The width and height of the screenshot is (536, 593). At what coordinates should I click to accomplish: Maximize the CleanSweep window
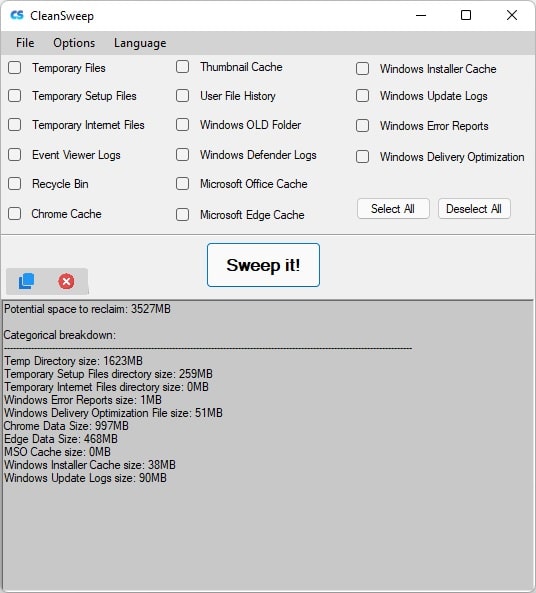click(x=466, y=15)
